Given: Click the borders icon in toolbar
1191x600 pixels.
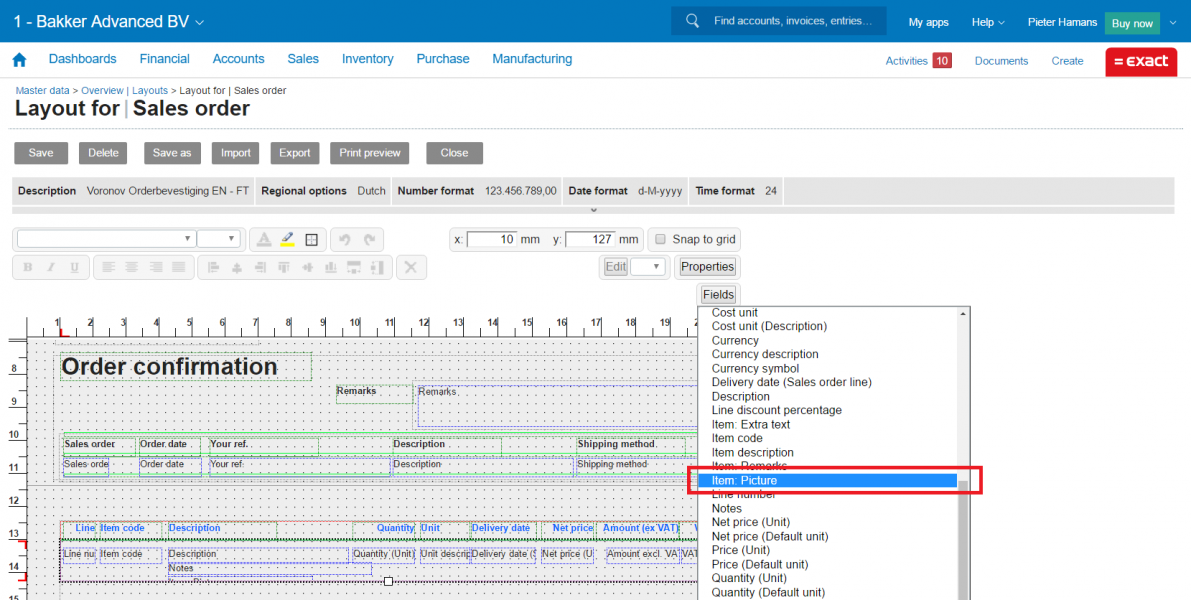Looking at the screenshot, I should (312, 240).
